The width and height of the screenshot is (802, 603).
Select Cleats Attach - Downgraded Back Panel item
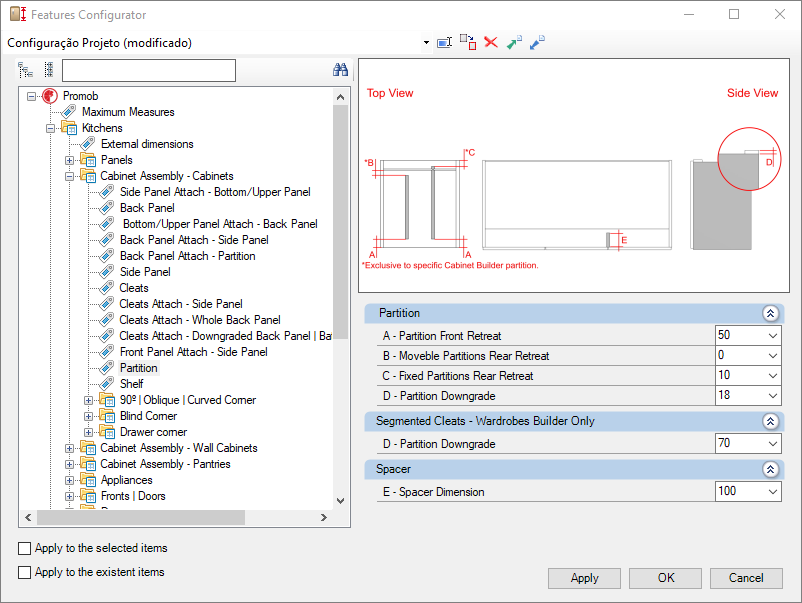click(225, 336)
